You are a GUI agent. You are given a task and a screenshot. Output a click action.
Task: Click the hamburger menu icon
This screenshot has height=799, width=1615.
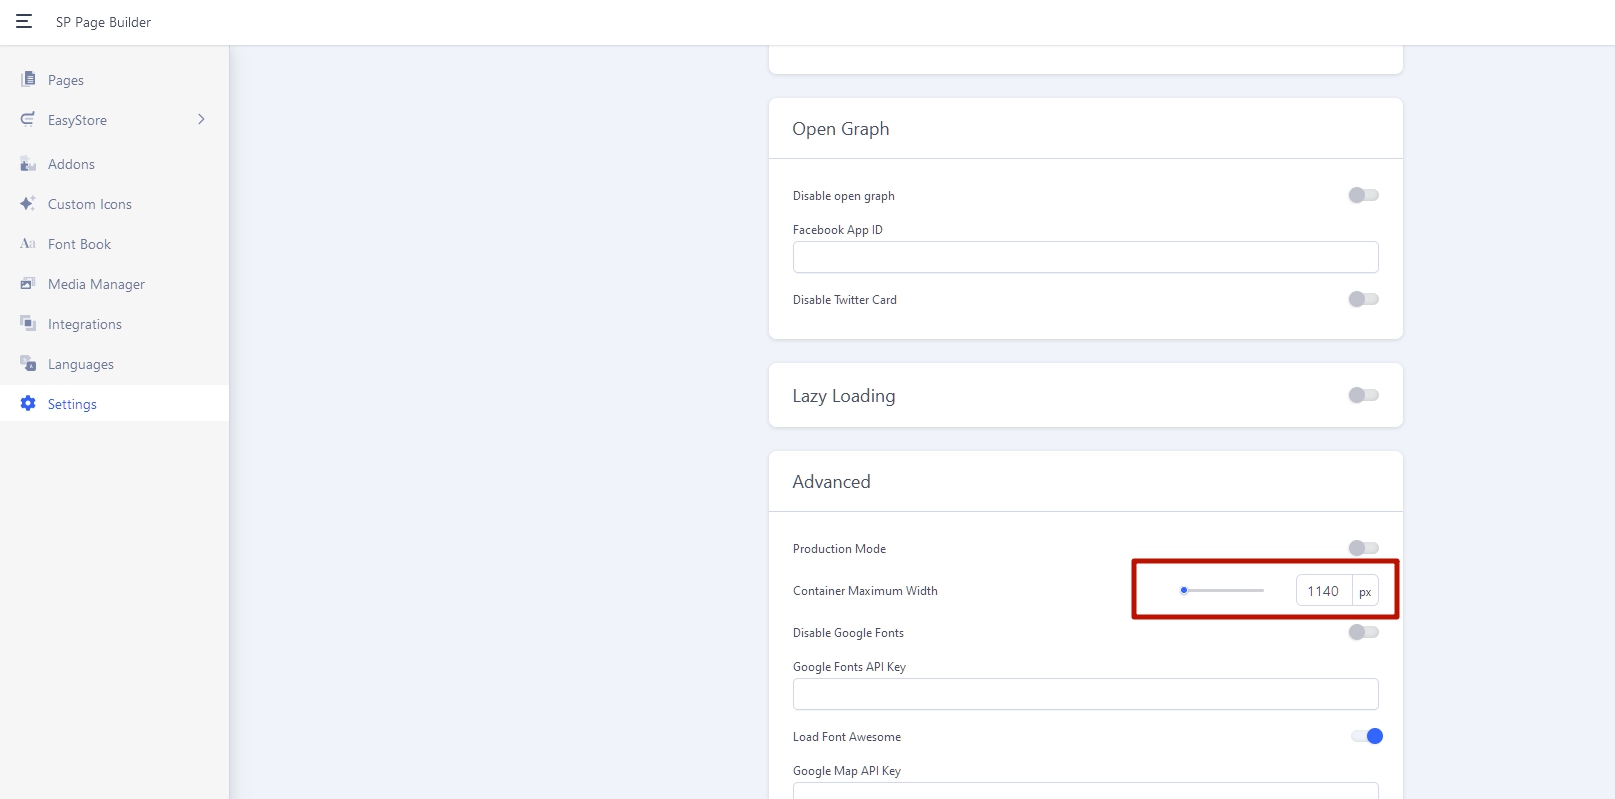click(x=24, y=21)
